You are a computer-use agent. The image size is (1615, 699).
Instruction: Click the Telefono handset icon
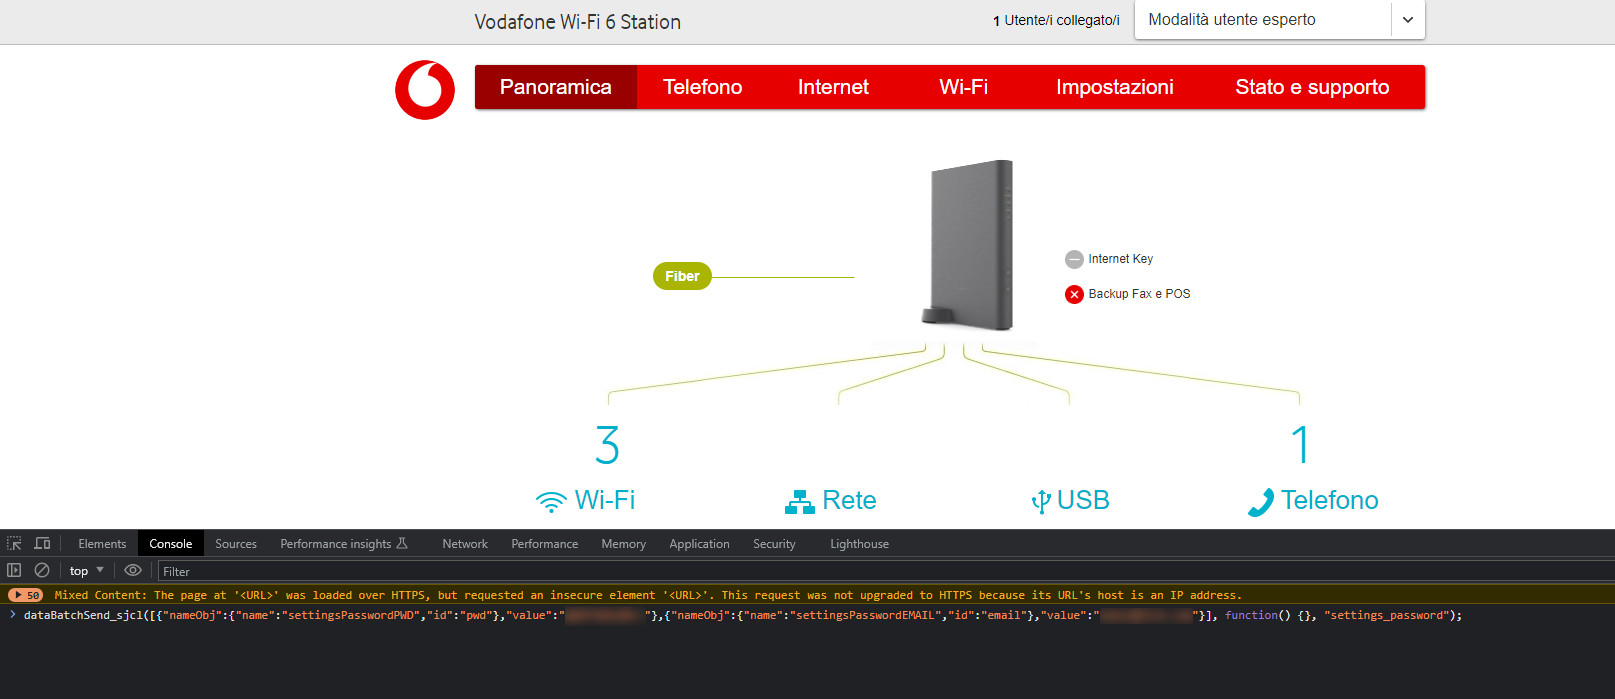[1261, 501]
